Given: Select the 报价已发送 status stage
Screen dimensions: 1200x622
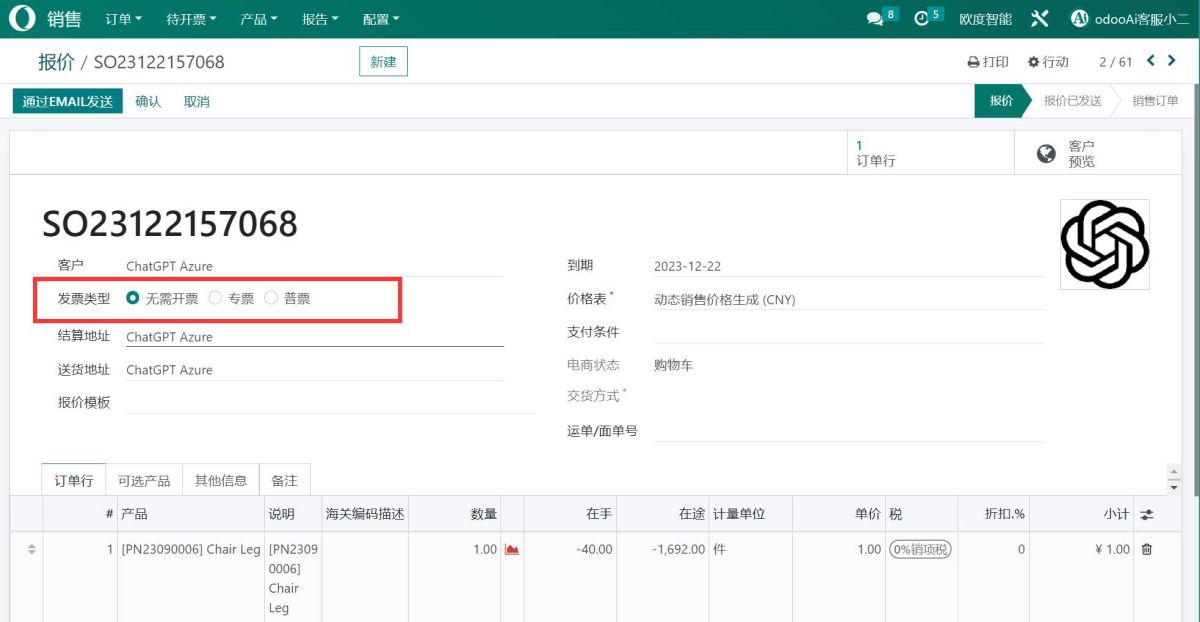Looking at the screenshot, I should (x=1072, y=101).
